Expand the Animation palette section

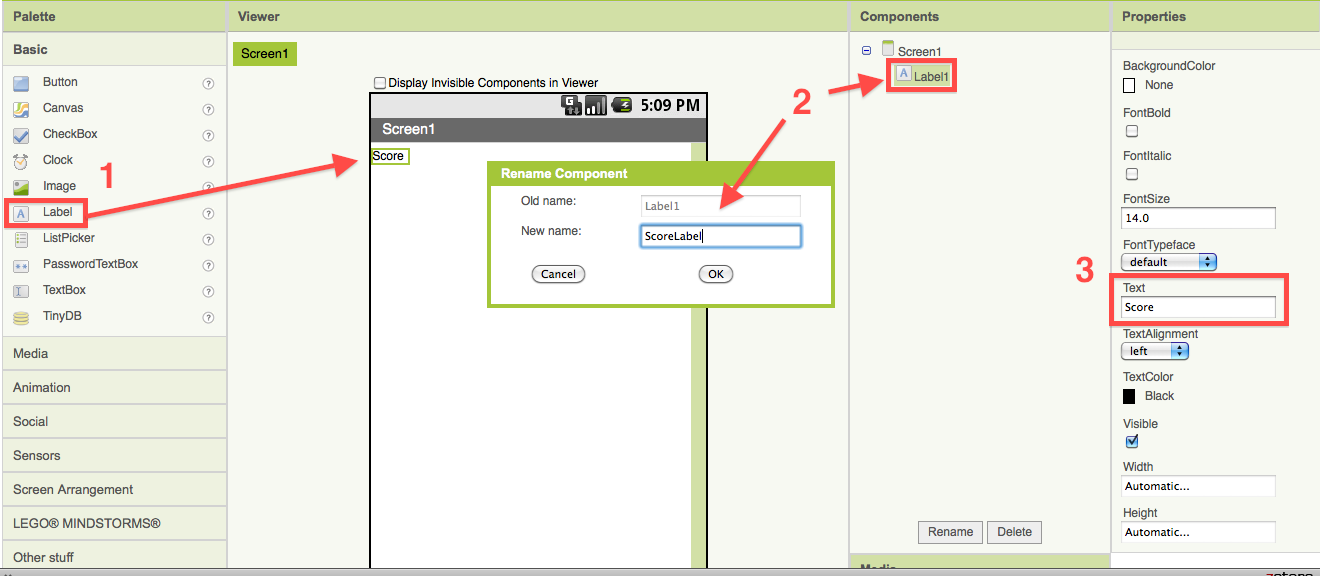point(113,388)
